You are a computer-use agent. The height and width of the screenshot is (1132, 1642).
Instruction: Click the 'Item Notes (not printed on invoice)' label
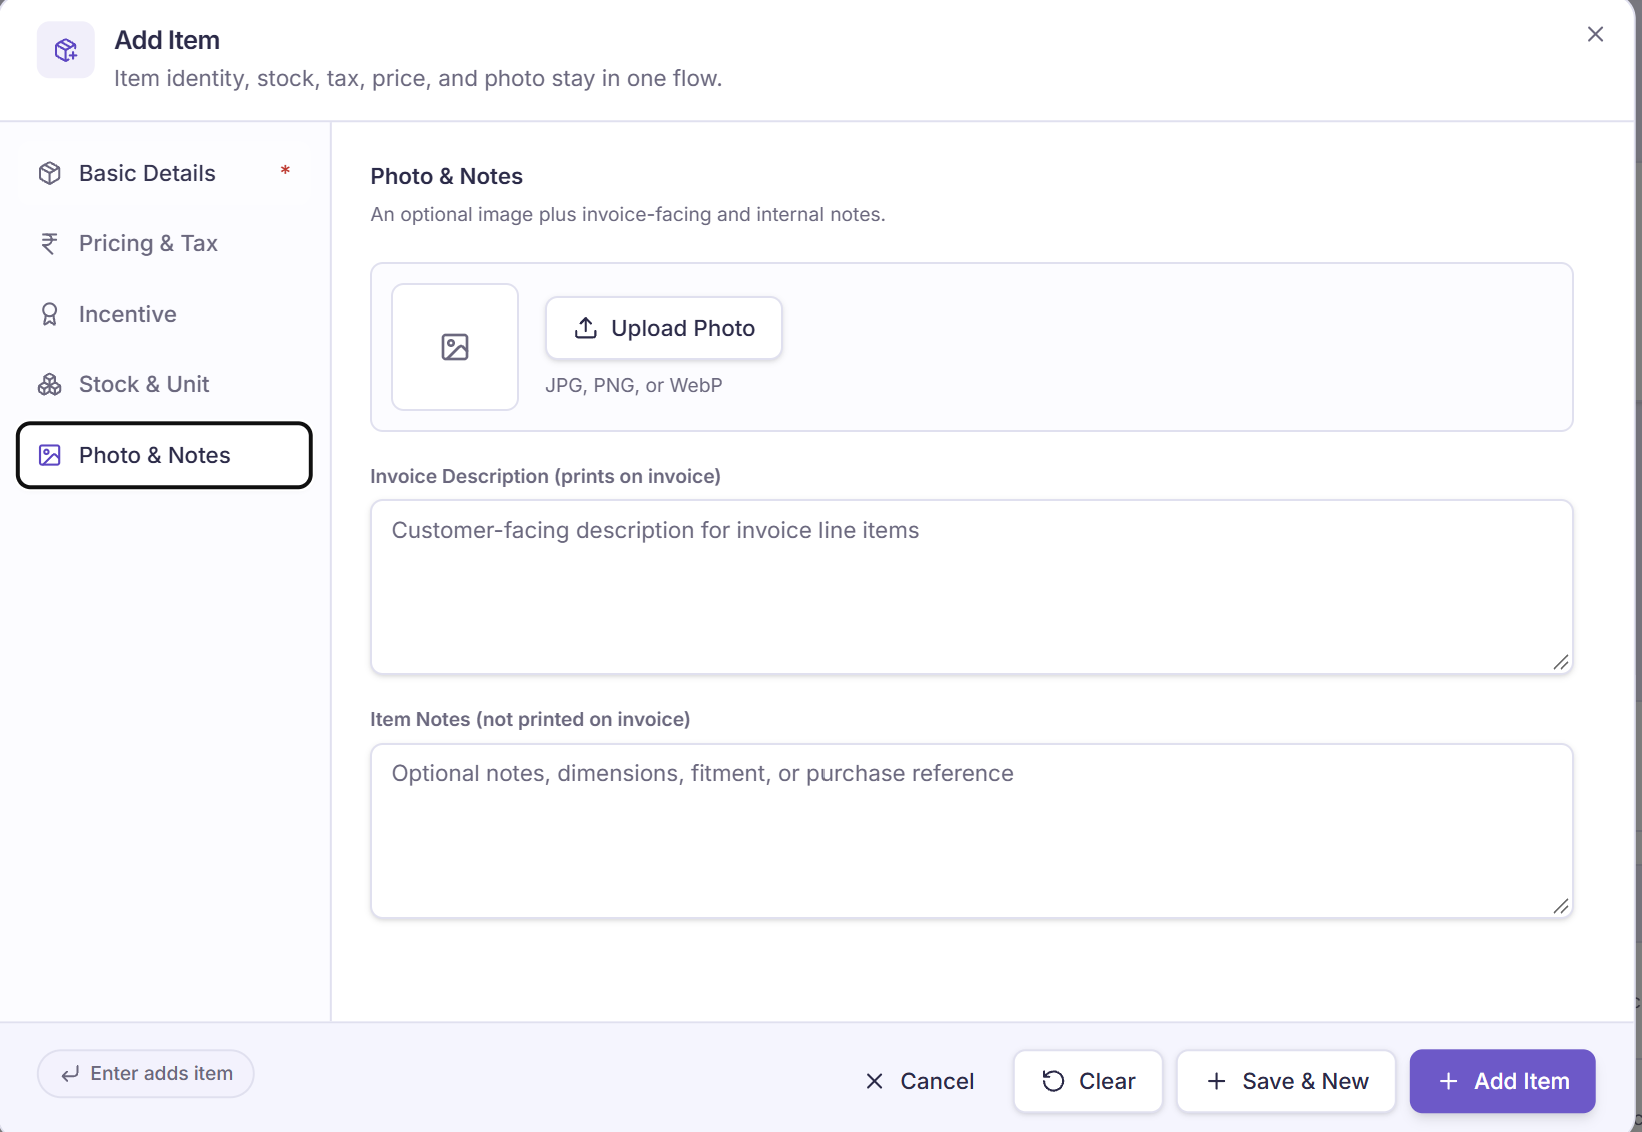[530, 719]
